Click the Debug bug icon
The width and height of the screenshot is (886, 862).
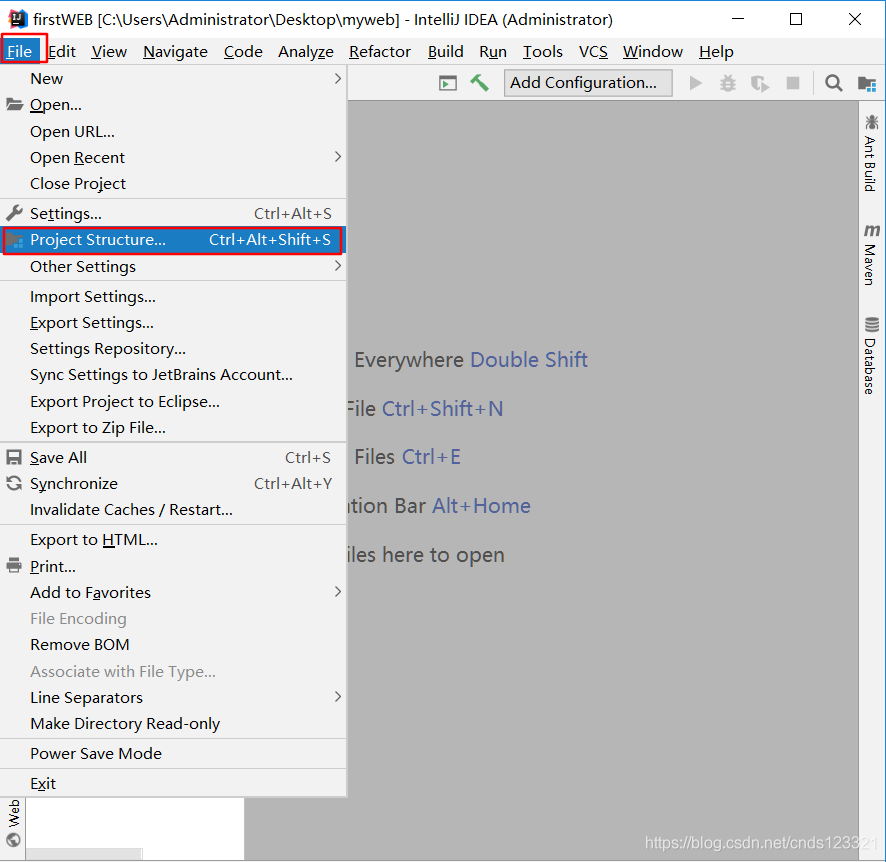pyautogui.click(x=728, y=84)
